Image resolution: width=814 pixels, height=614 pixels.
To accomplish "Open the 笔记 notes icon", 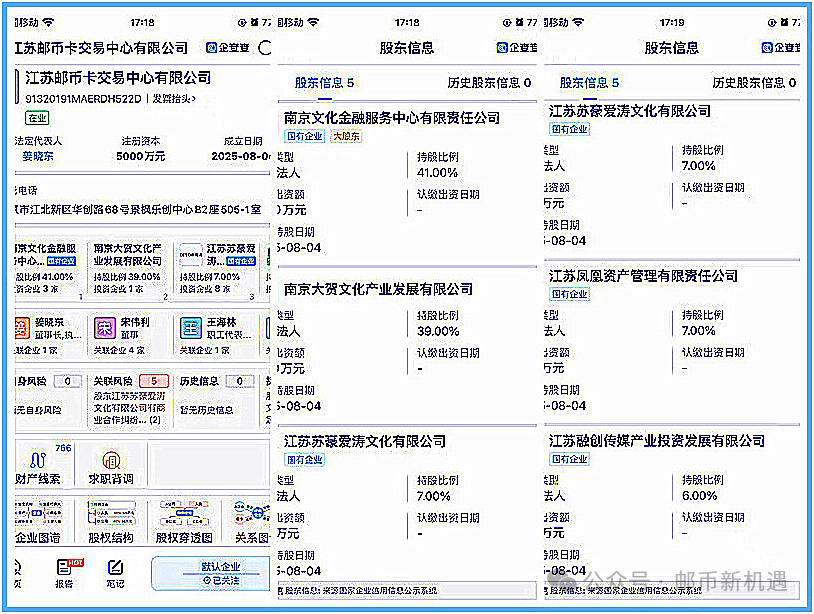I will coord(115,574).
